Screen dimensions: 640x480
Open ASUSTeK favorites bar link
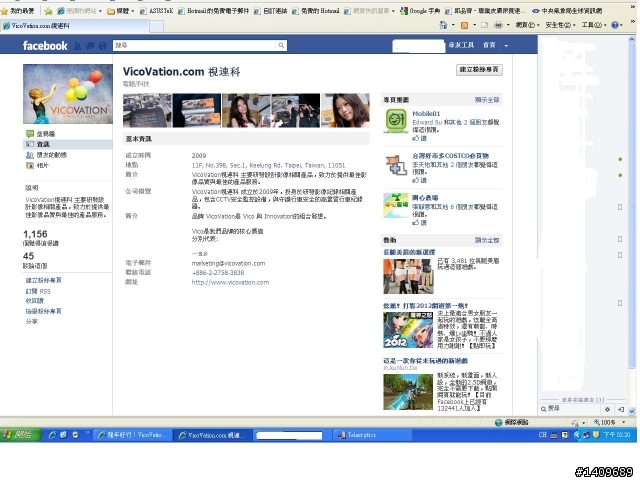[x=156, y=11]
